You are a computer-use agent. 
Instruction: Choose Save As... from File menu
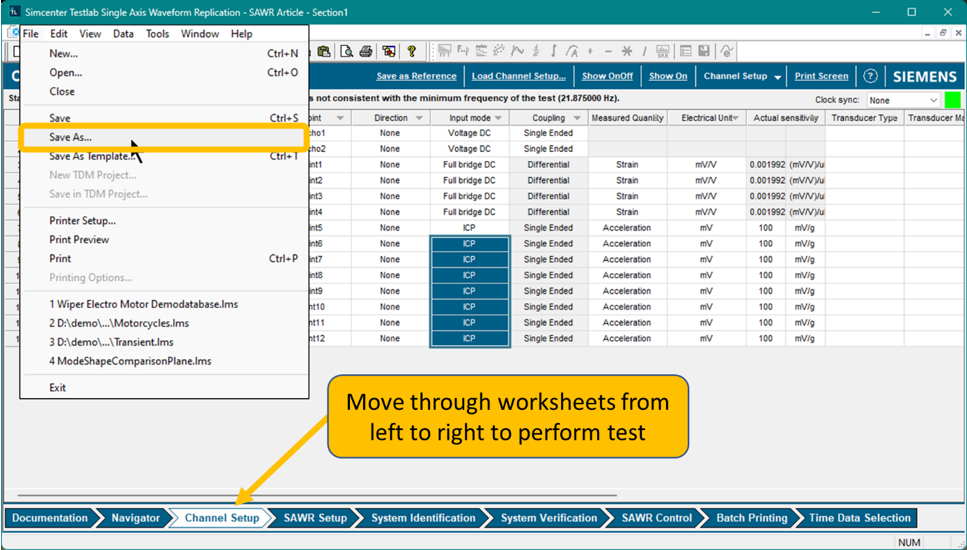click(x=71, y=137)
